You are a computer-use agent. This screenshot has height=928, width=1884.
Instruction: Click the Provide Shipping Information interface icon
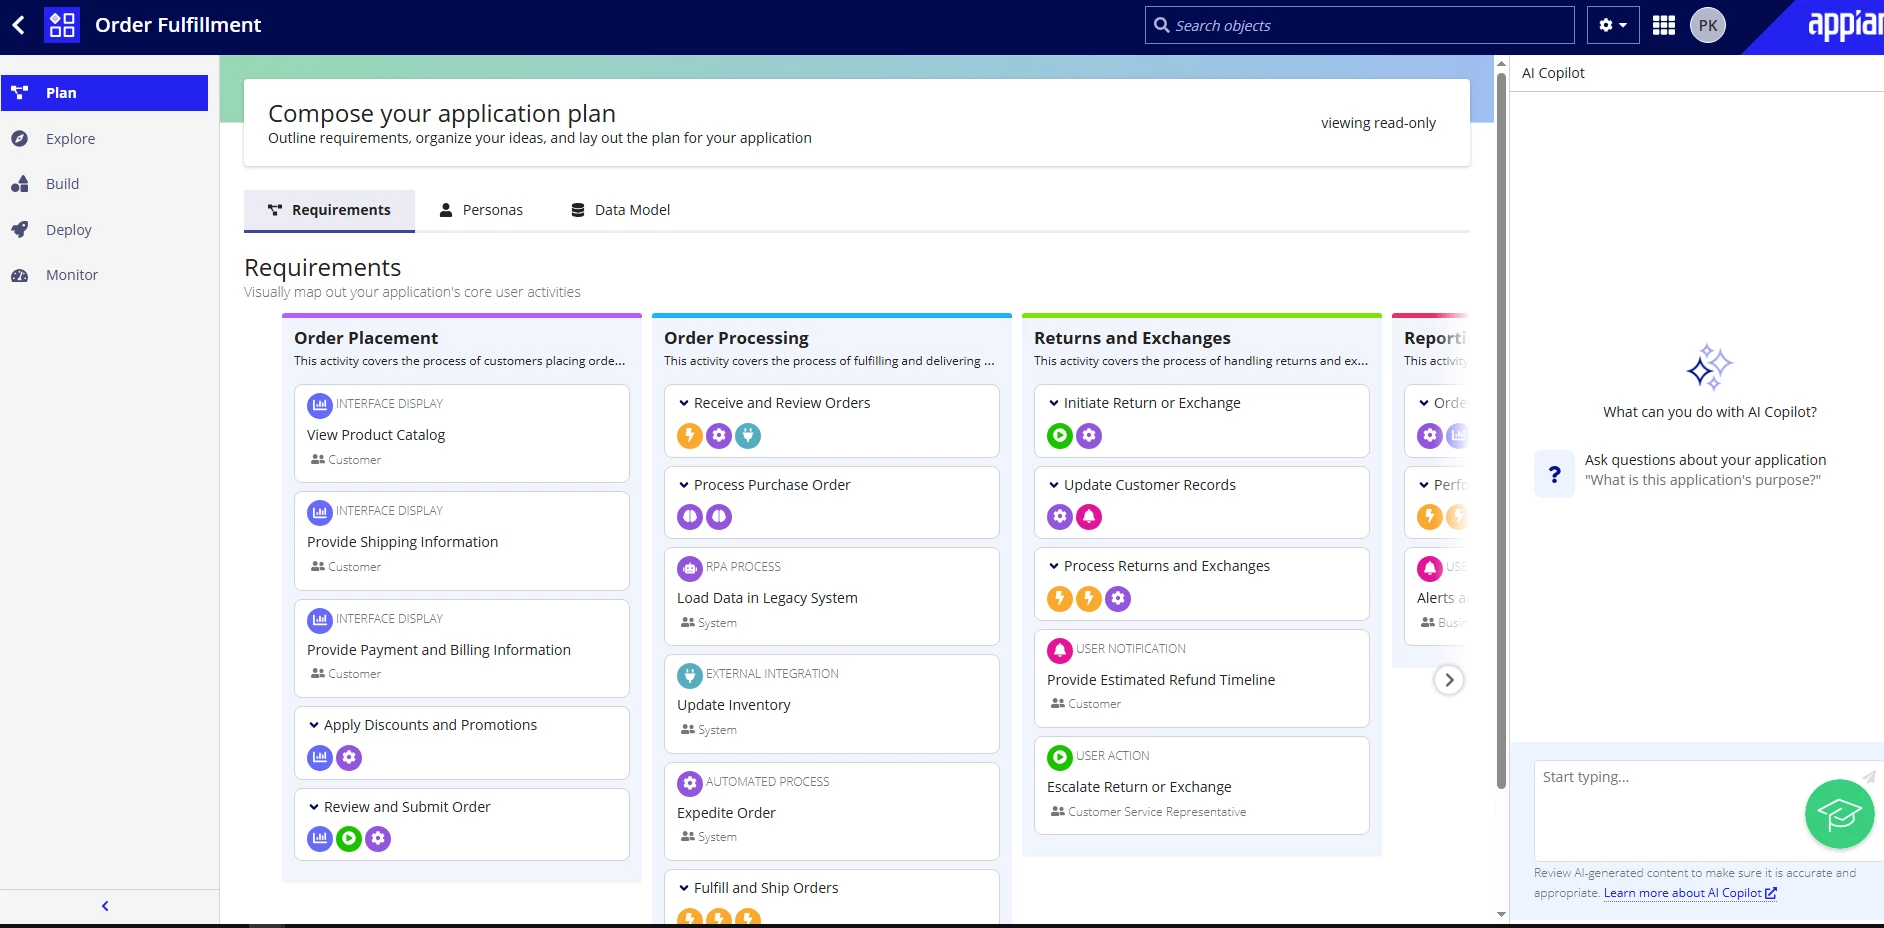coord(319,512)
